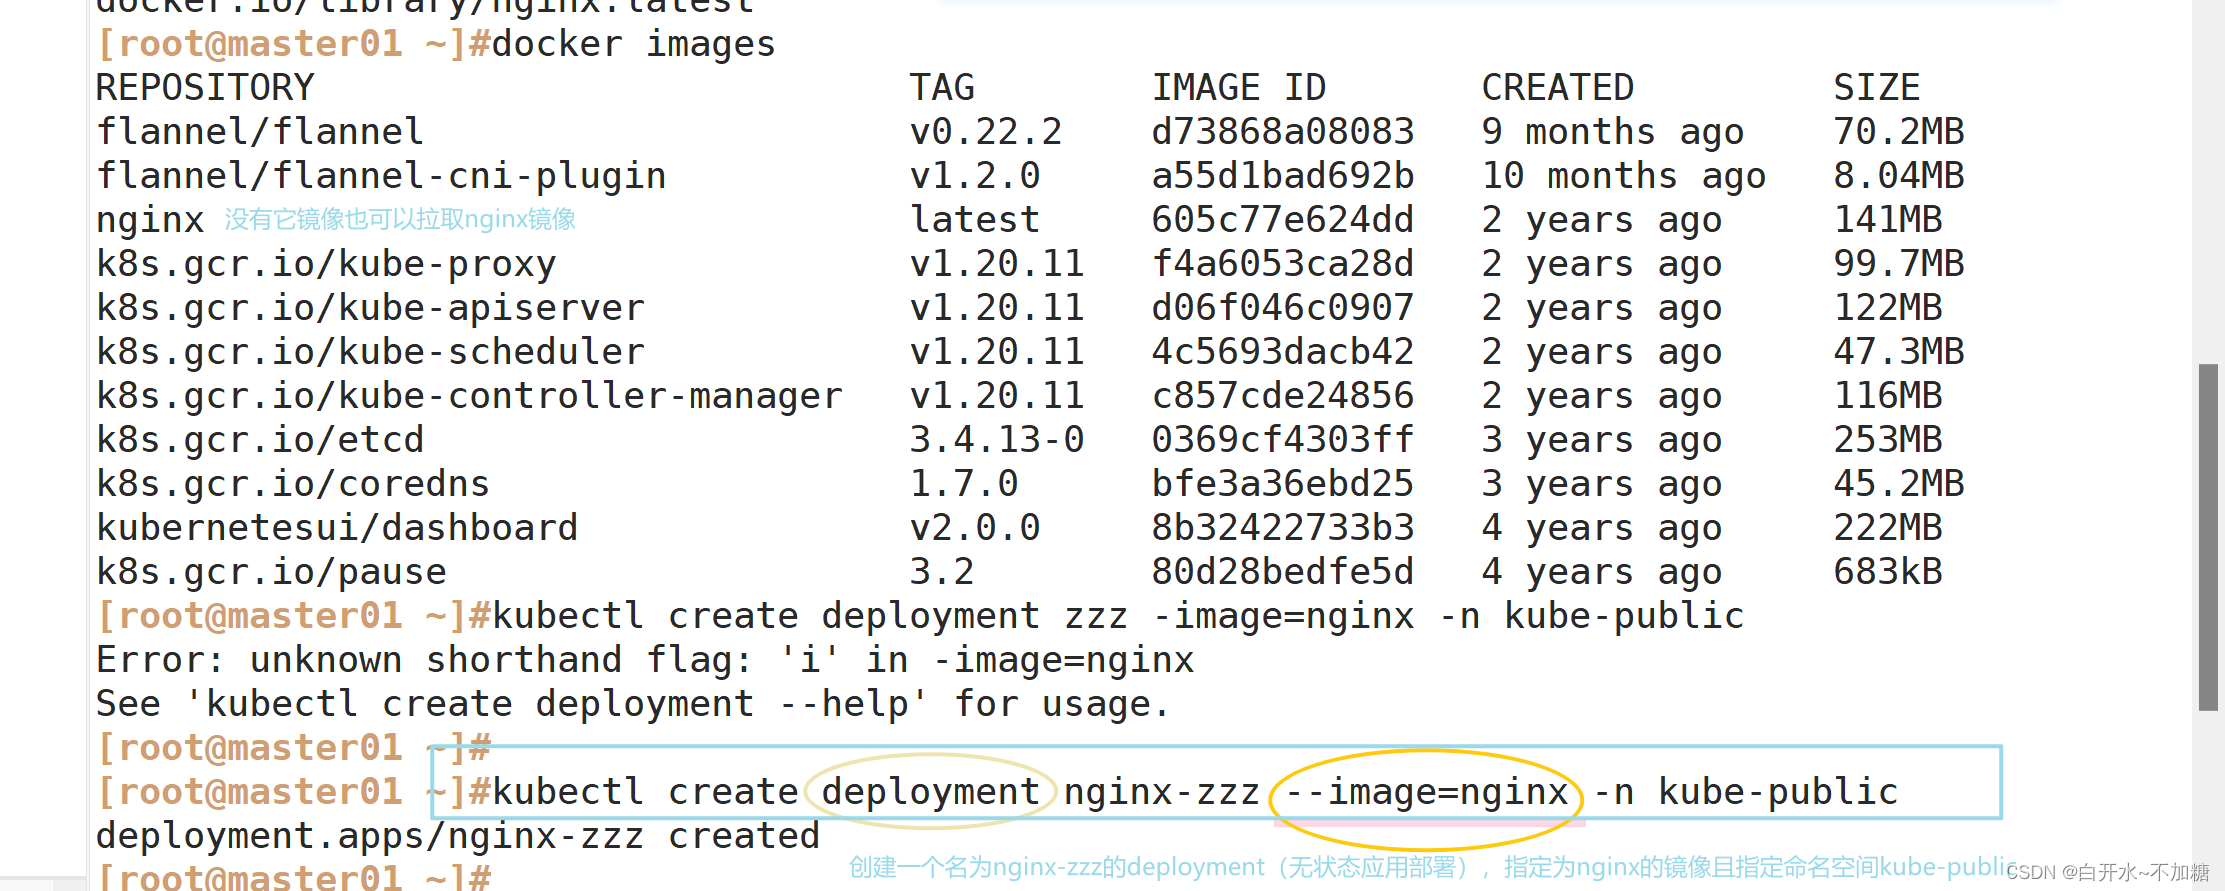The height and width of the screenshot is (891, 2225).
Task: Click k8s.gcr.io/kube-apiserver repository name
Action: 370,308
